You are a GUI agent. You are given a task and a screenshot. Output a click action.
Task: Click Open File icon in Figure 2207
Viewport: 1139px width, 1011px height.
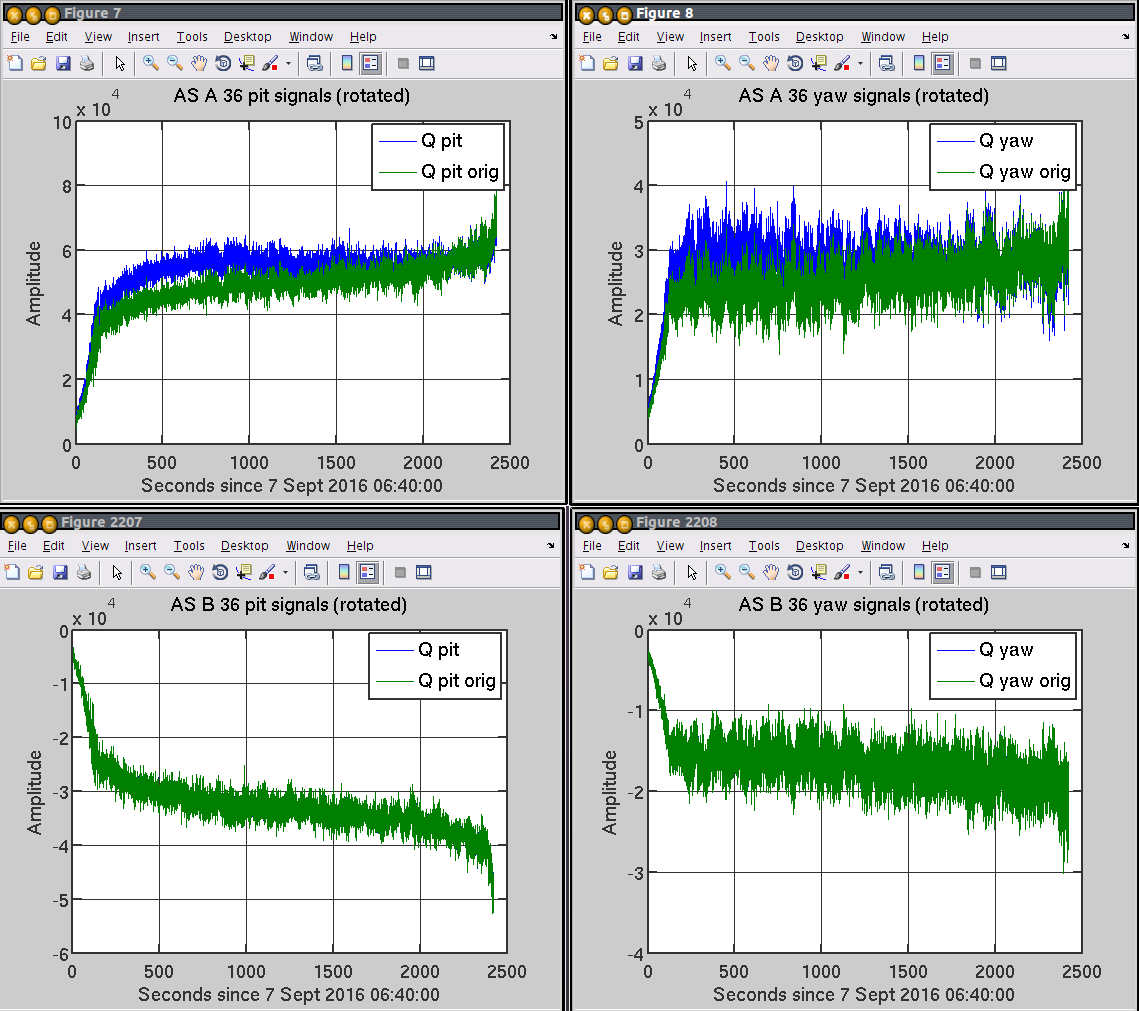coord(36,573)
